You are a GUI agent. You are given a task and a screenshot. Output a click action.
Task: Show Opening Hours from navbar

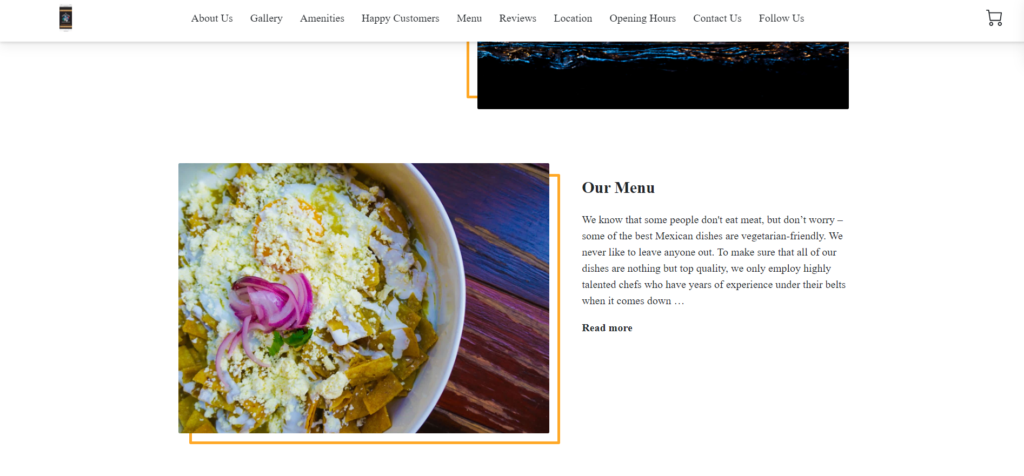pyautogui.click(x=643, y=18)
